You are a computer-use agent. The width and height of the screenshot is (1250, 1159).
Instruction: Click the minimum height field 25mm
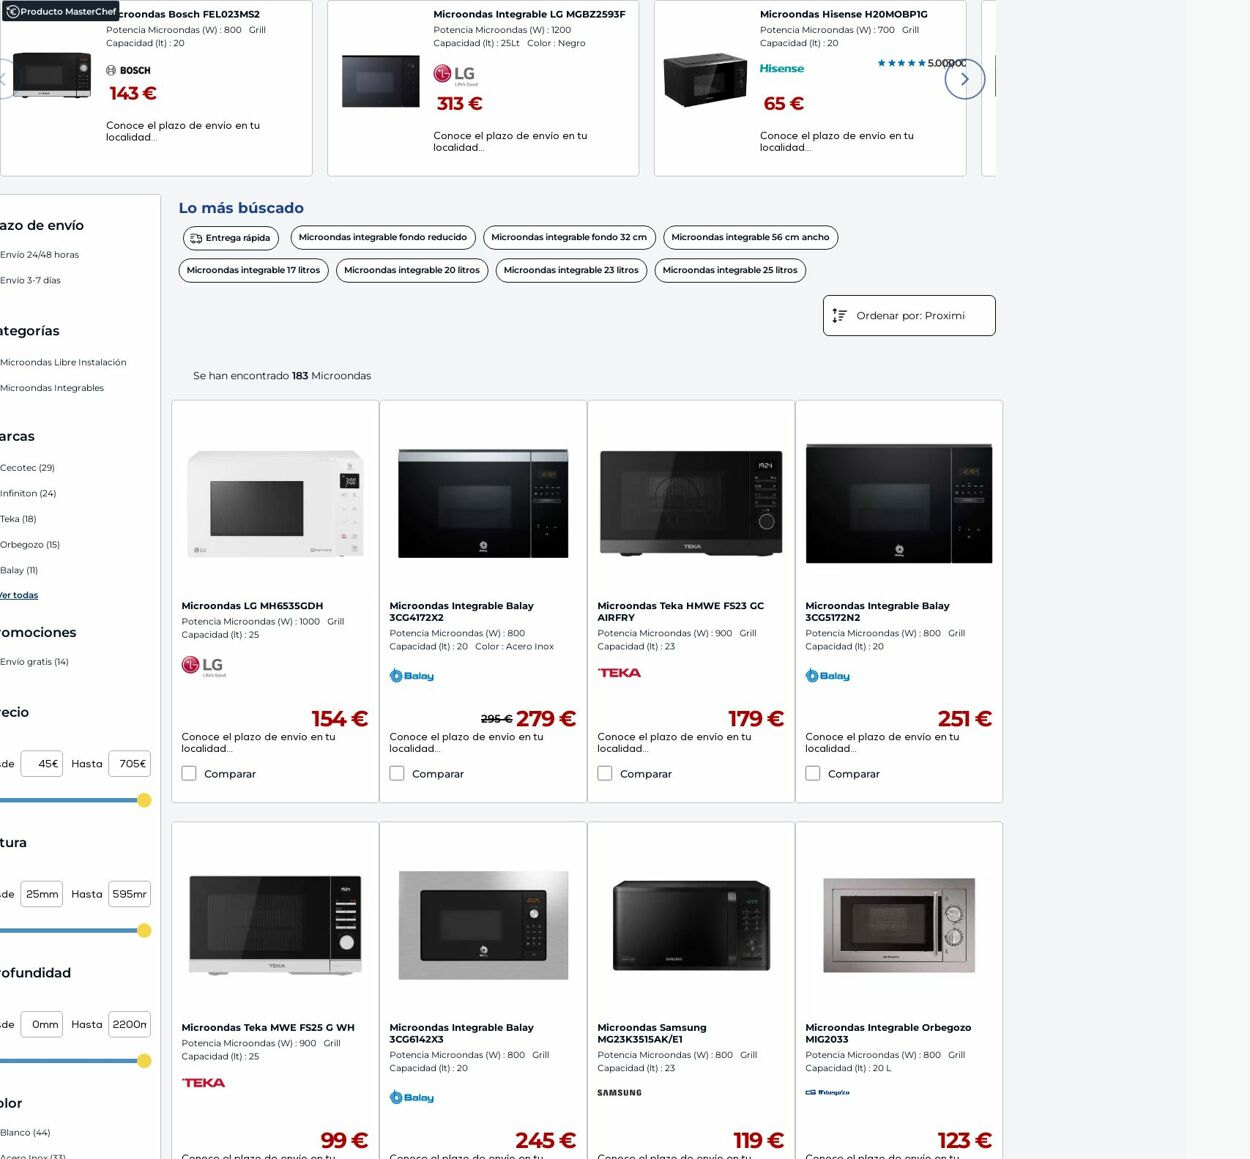(x=42, y=894)
